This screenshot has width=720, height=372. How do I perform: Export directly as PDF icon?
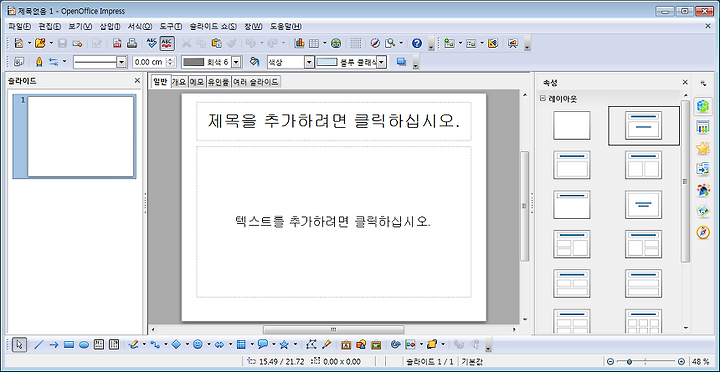118,43
